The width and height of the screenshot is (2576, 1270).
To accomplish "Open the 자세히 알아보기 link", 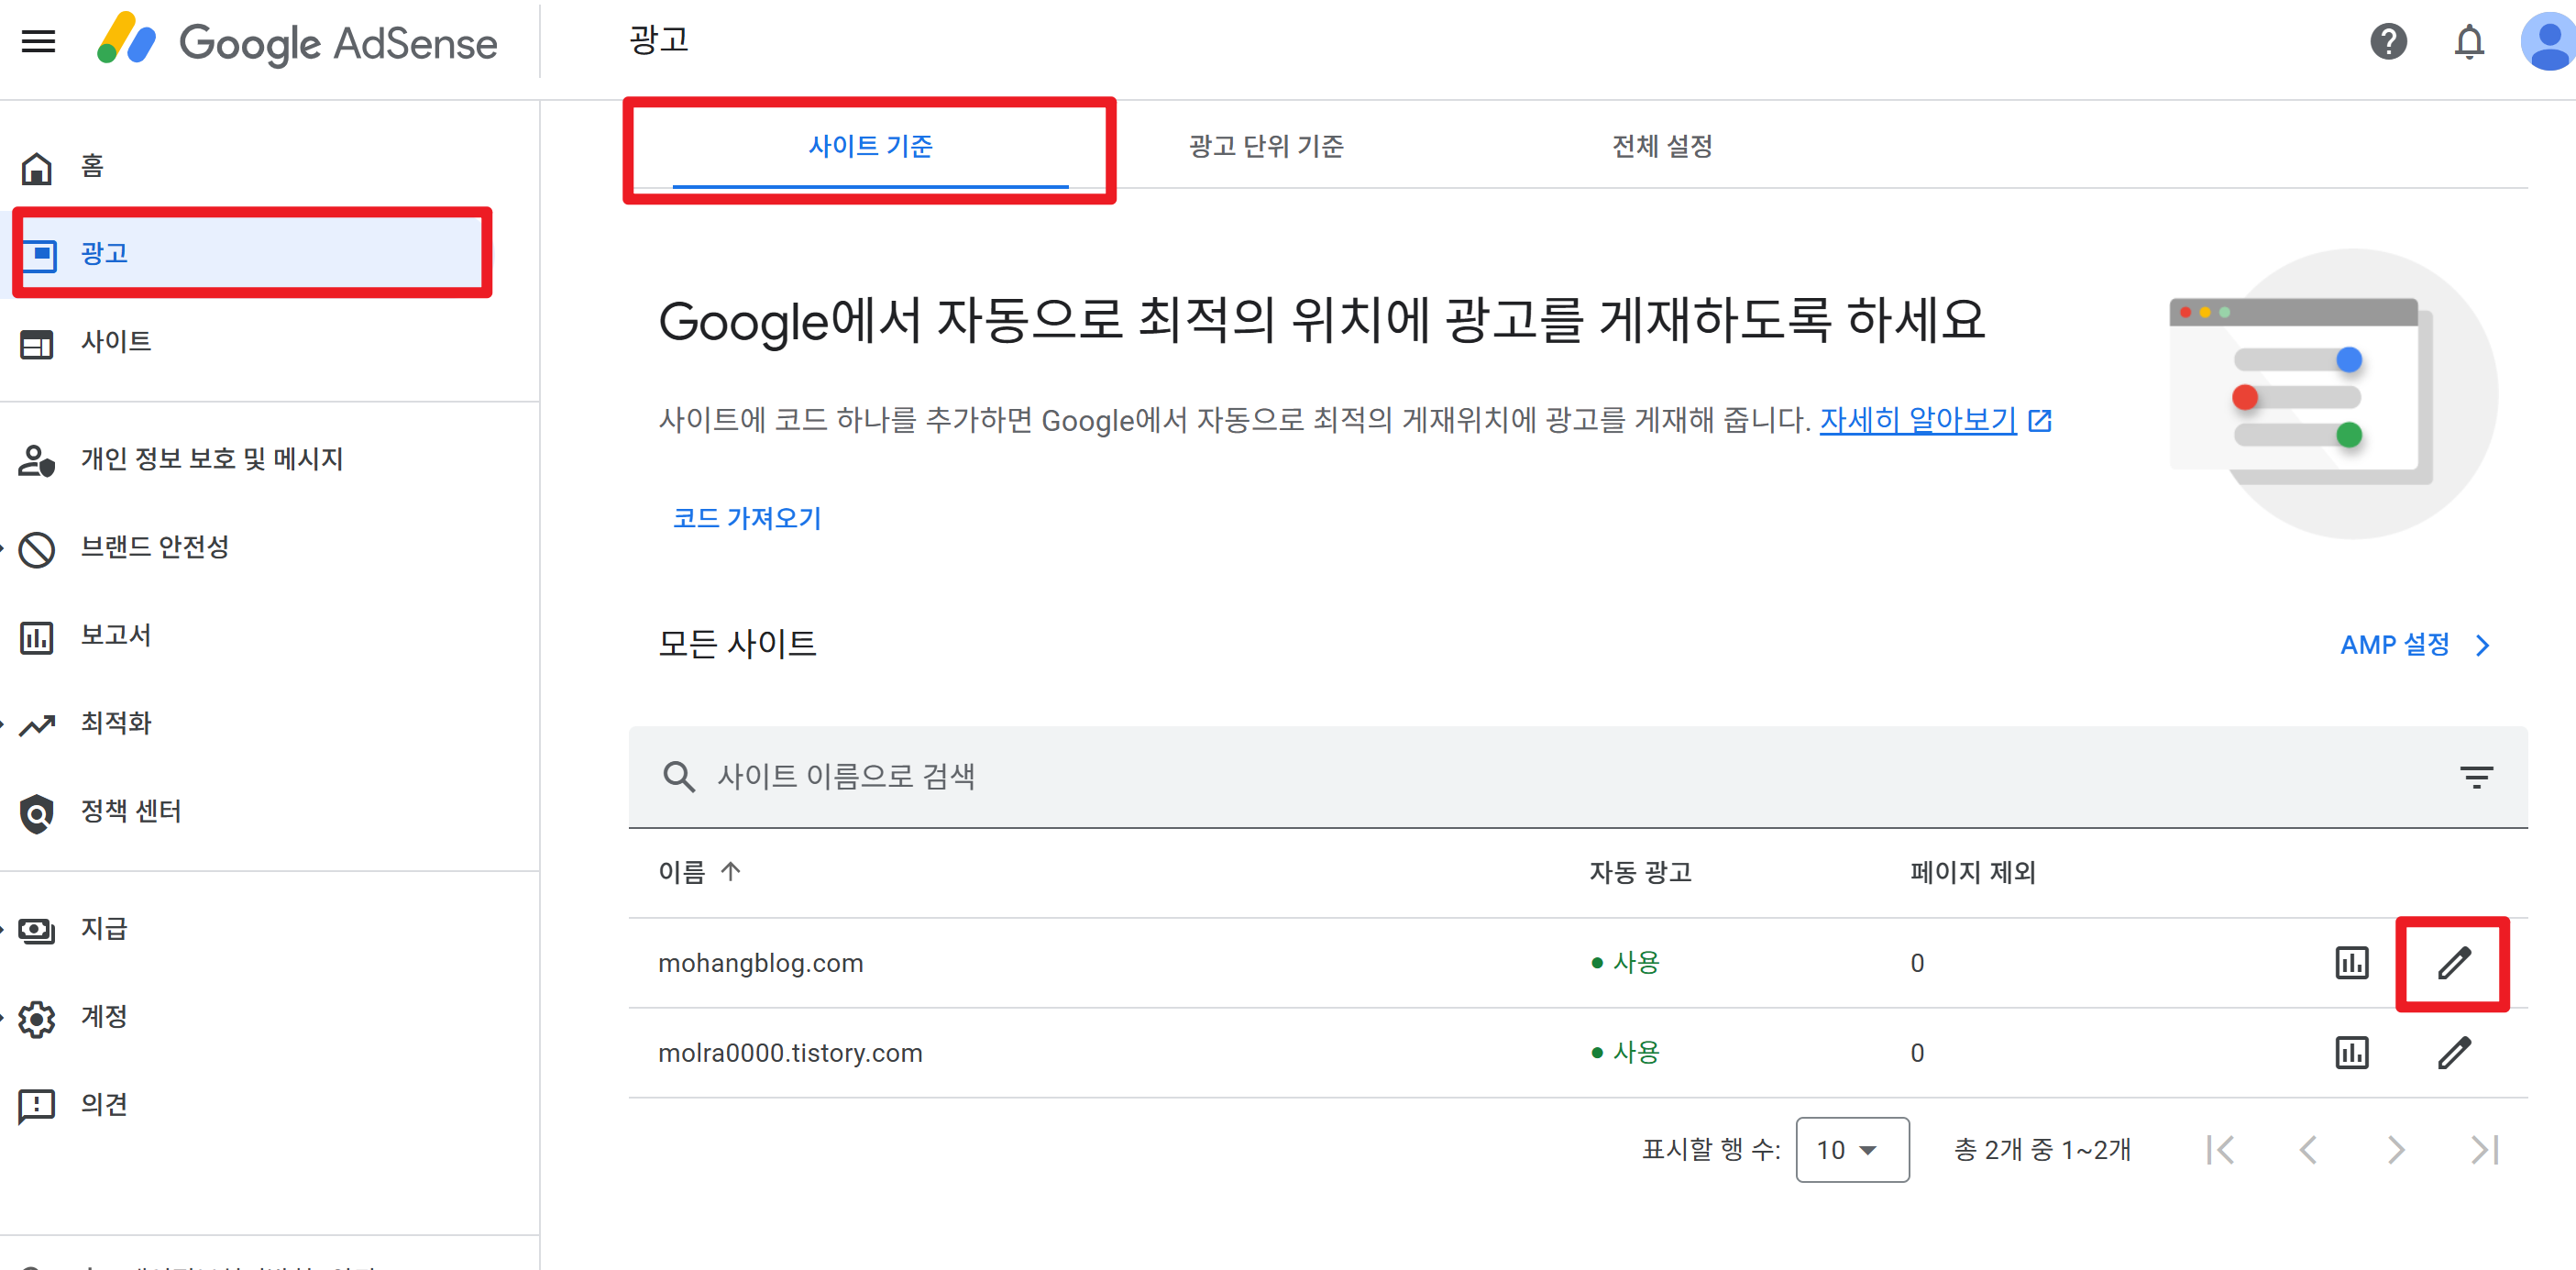I will 1917,420.
